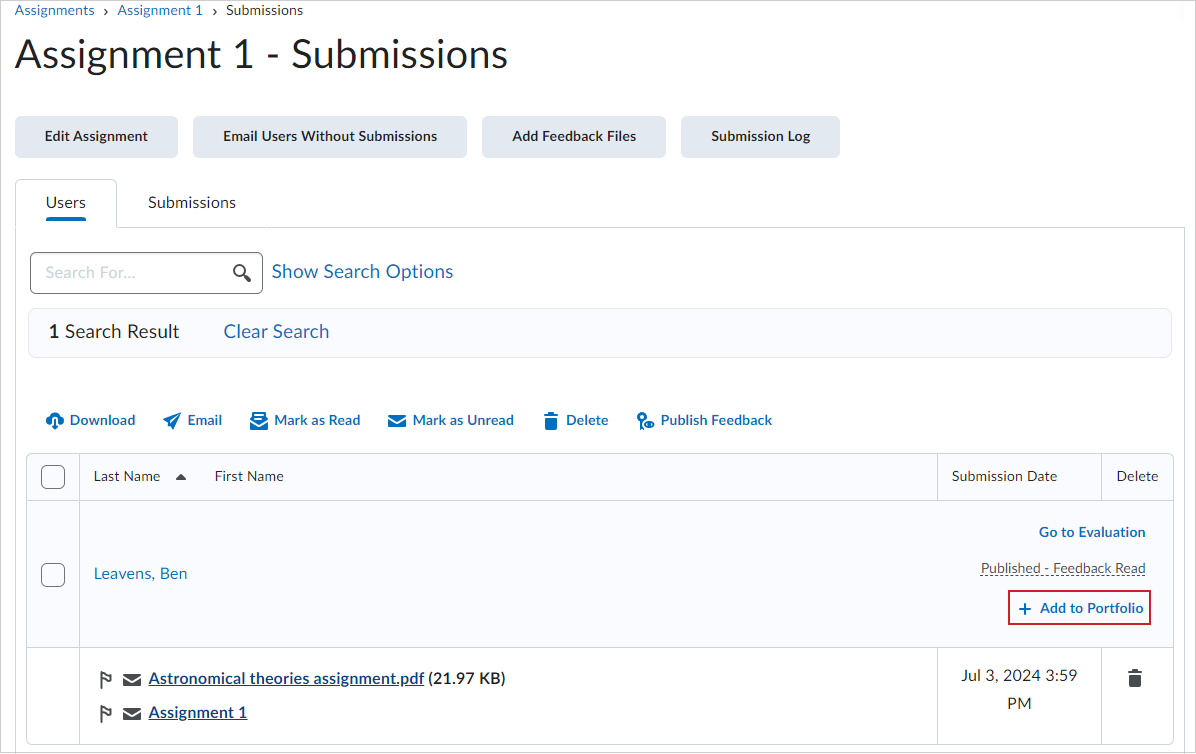The width and height of the screenshot is (1196, 754).
Task: Click the magnifying glass search icon
Action: coord(241,272)
